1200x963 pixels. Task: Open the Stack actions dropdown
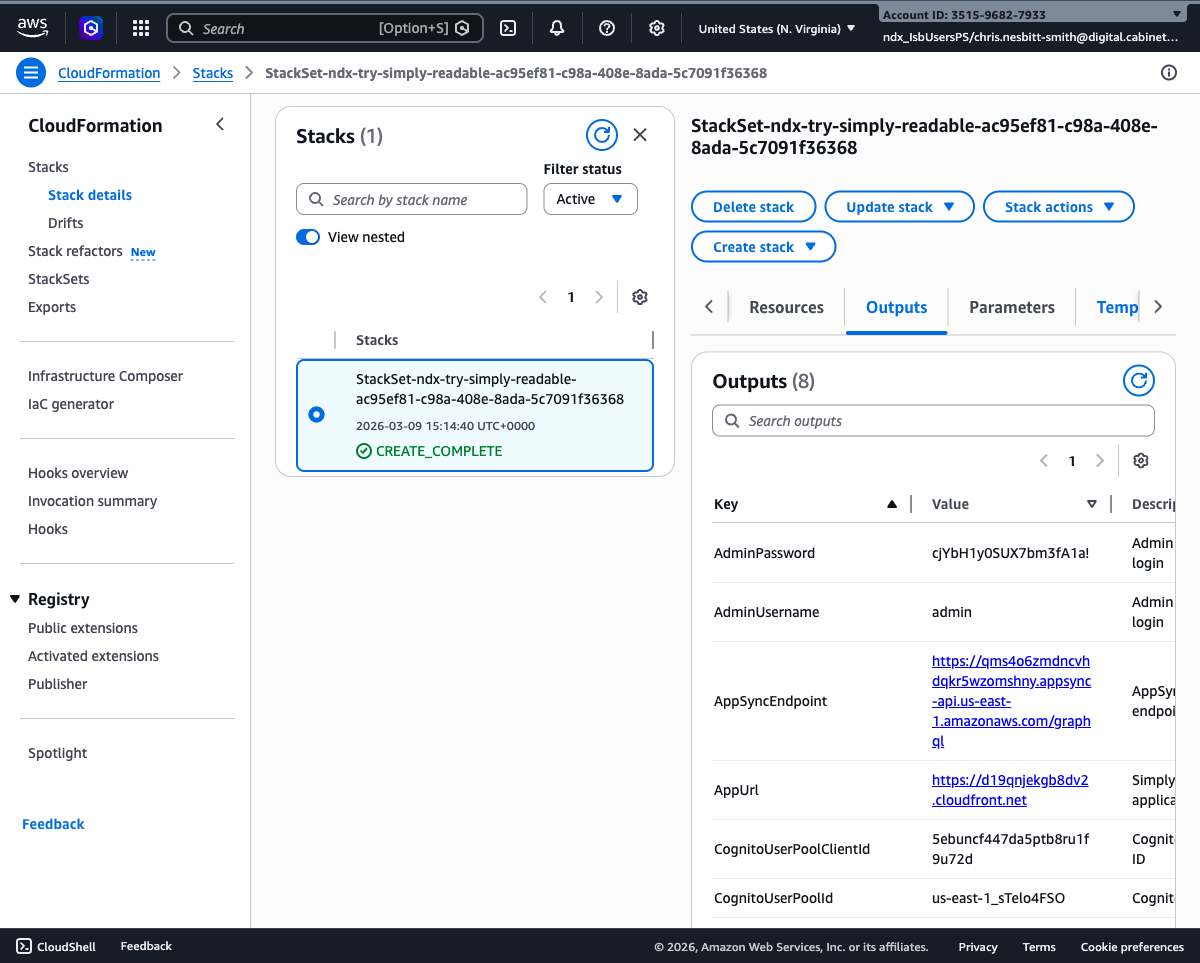coord(1058,206)
